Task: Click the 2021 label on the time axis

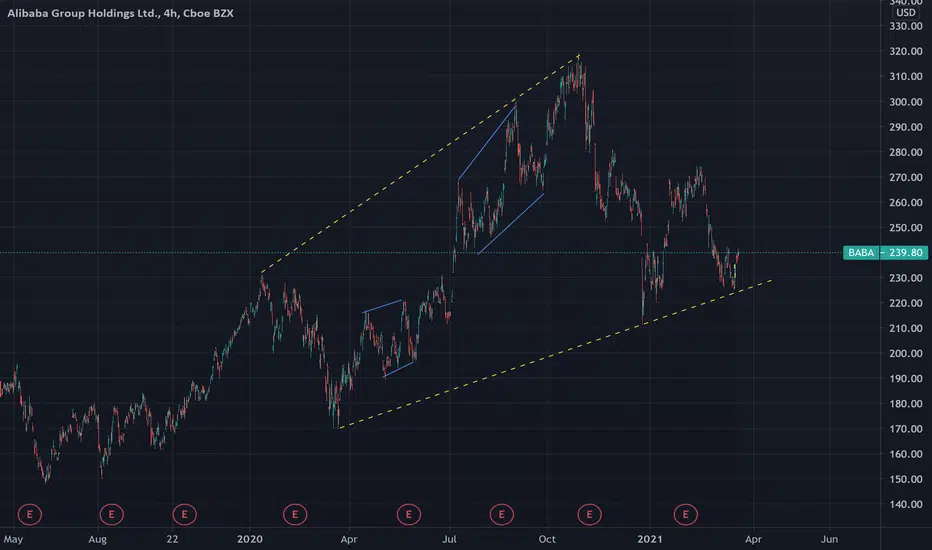Action: pos(650,539)
